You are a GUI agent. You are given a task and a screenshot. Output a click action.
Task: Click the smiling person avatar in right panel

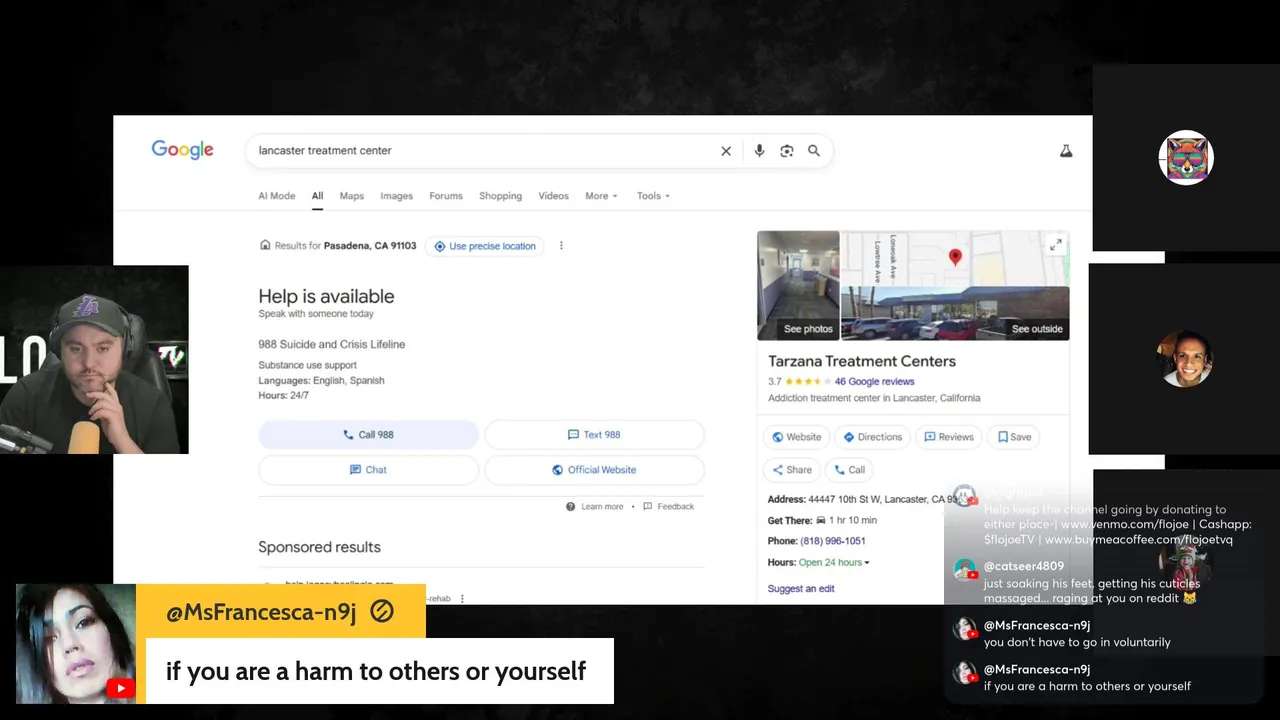[1185, 358]
